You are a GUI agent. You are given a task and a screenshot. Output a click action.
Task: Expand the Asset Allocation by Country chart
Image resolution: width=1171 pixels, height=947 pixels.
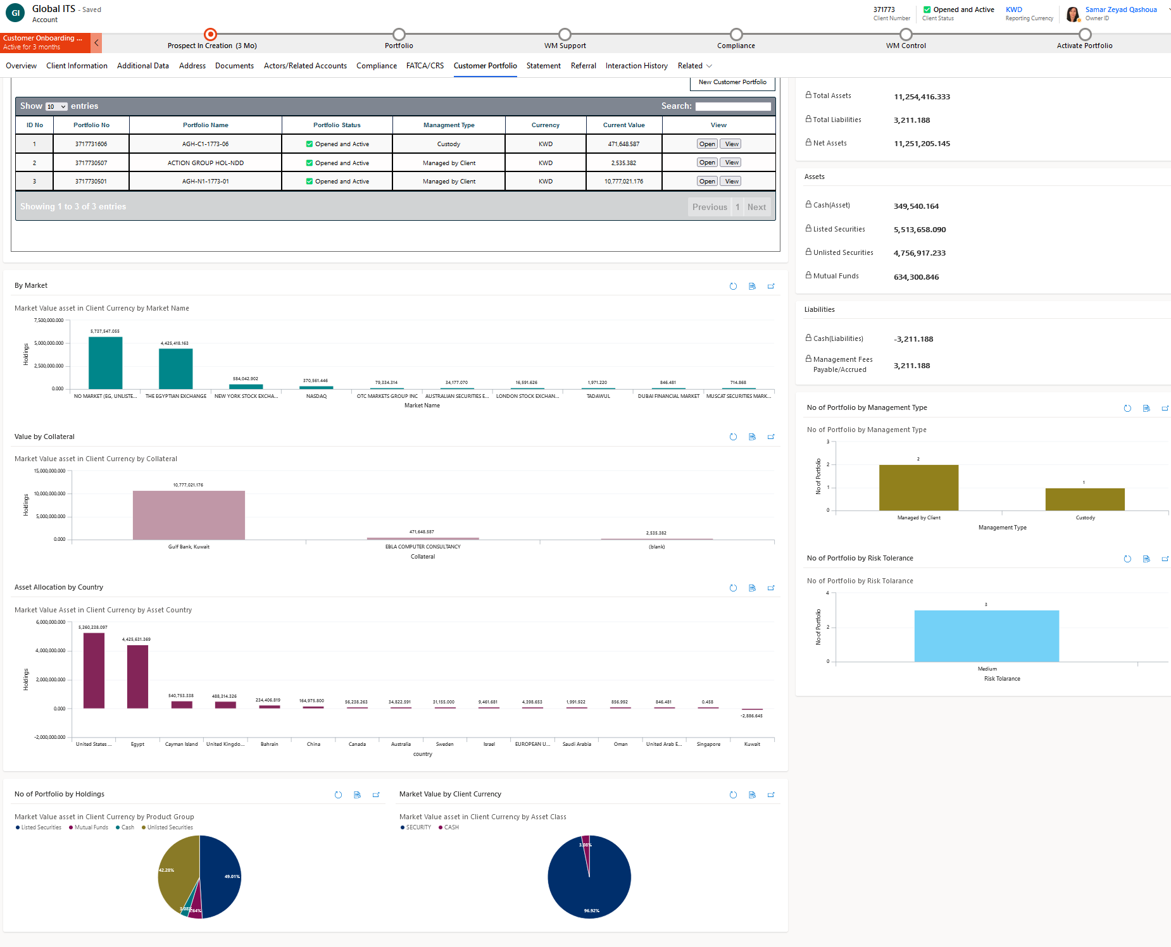771,588
